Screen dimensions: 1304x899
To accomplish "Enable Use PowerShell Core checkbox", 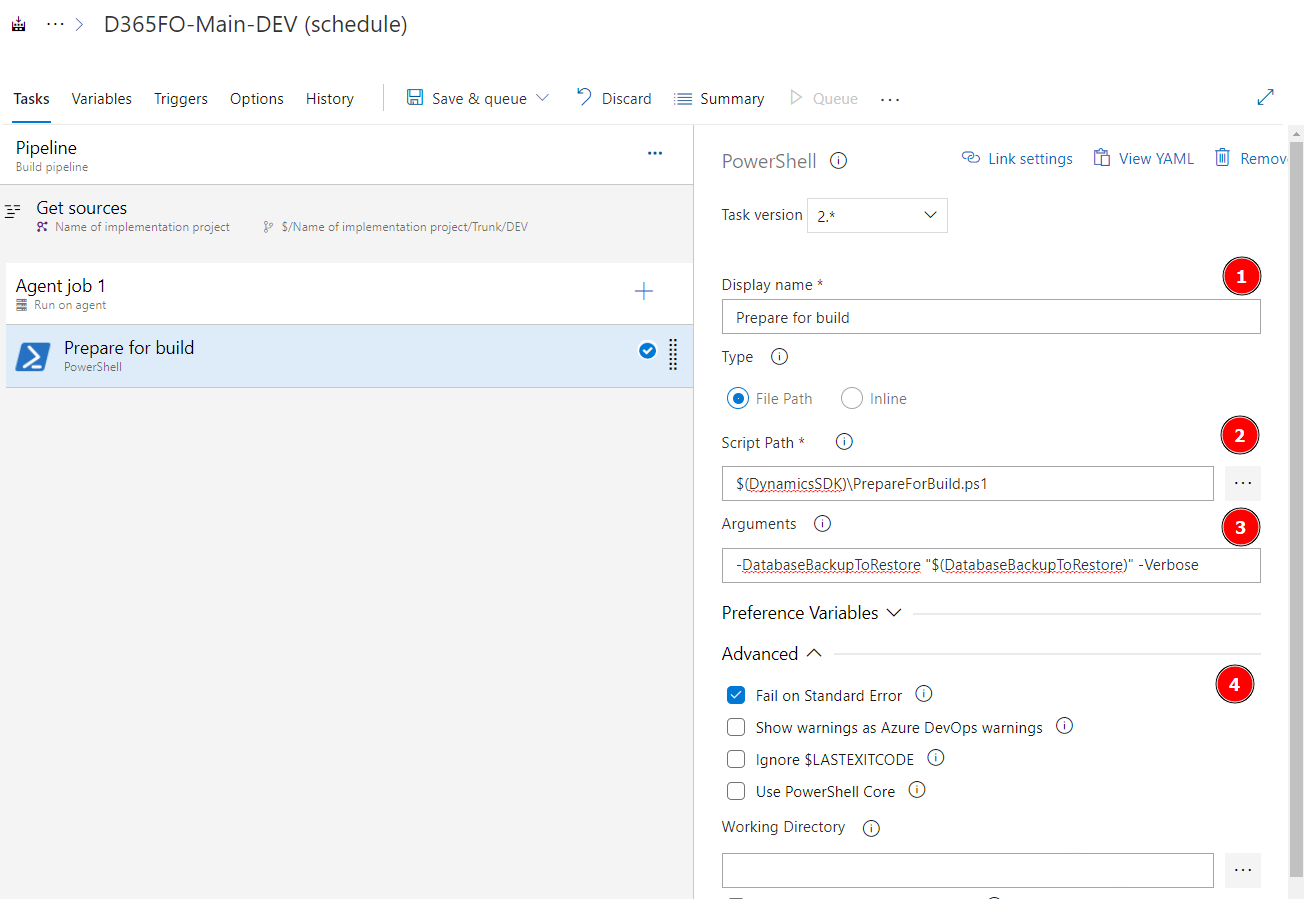I will click(x=736, y=791).
